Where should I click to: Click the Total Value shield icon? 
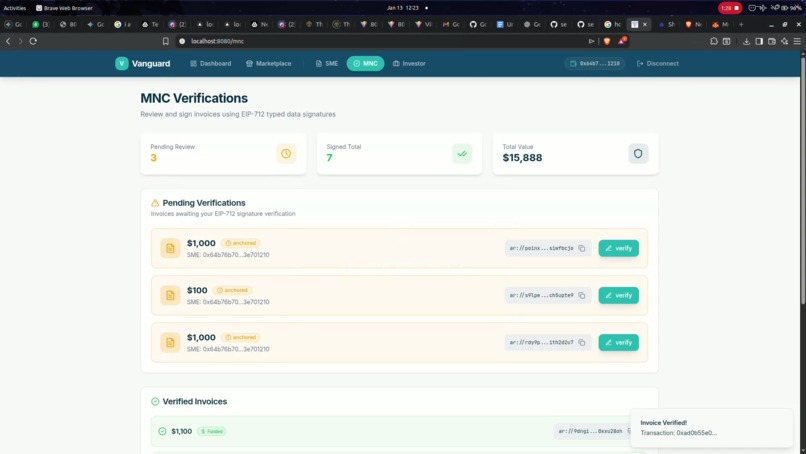tap(638, 154)
